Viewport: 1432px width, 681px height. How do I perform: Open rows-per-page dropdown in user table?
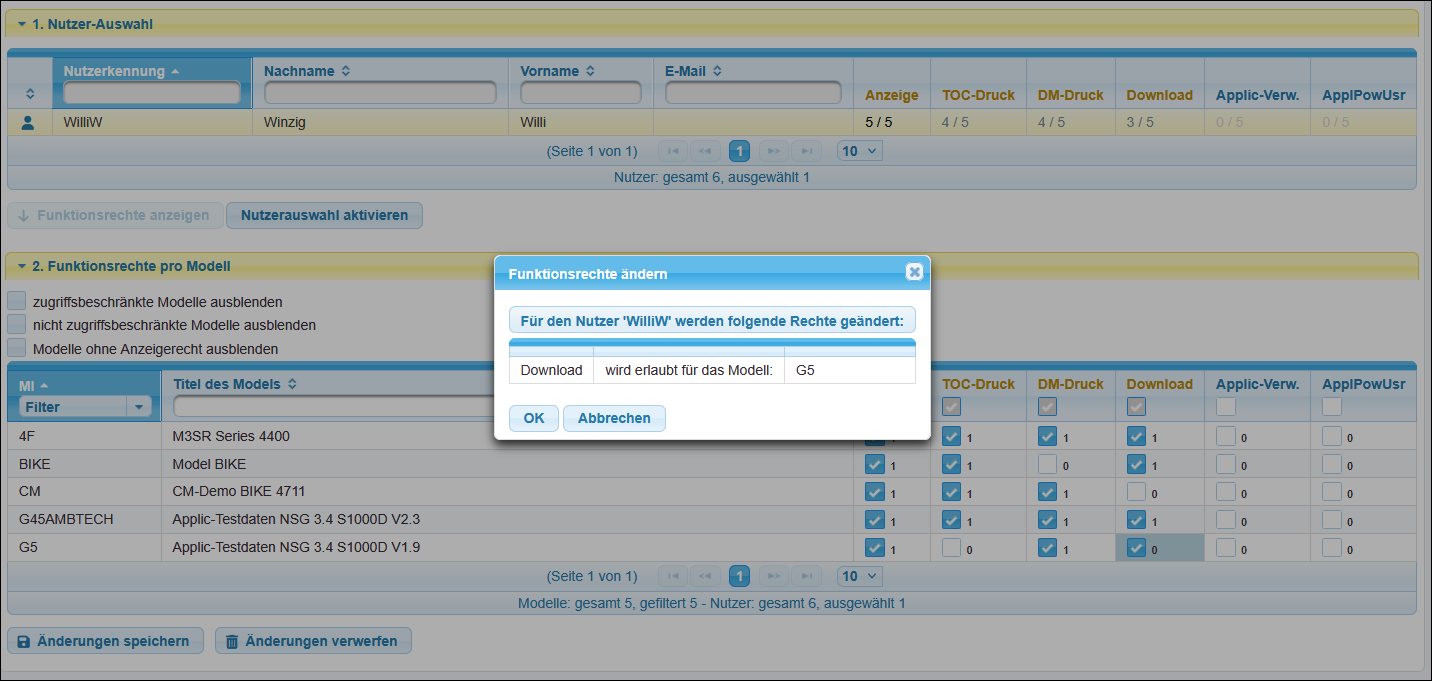click(860, 151)
